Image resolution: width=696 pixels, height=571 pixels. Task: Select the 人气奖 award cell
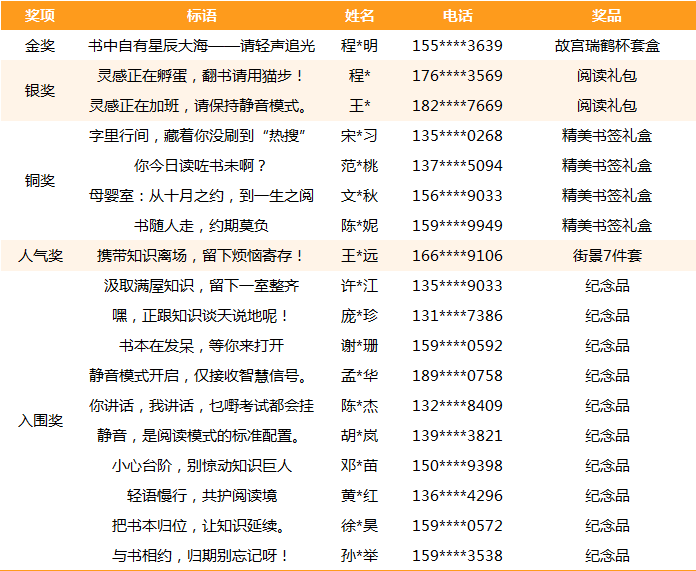(x=40, y=256)
